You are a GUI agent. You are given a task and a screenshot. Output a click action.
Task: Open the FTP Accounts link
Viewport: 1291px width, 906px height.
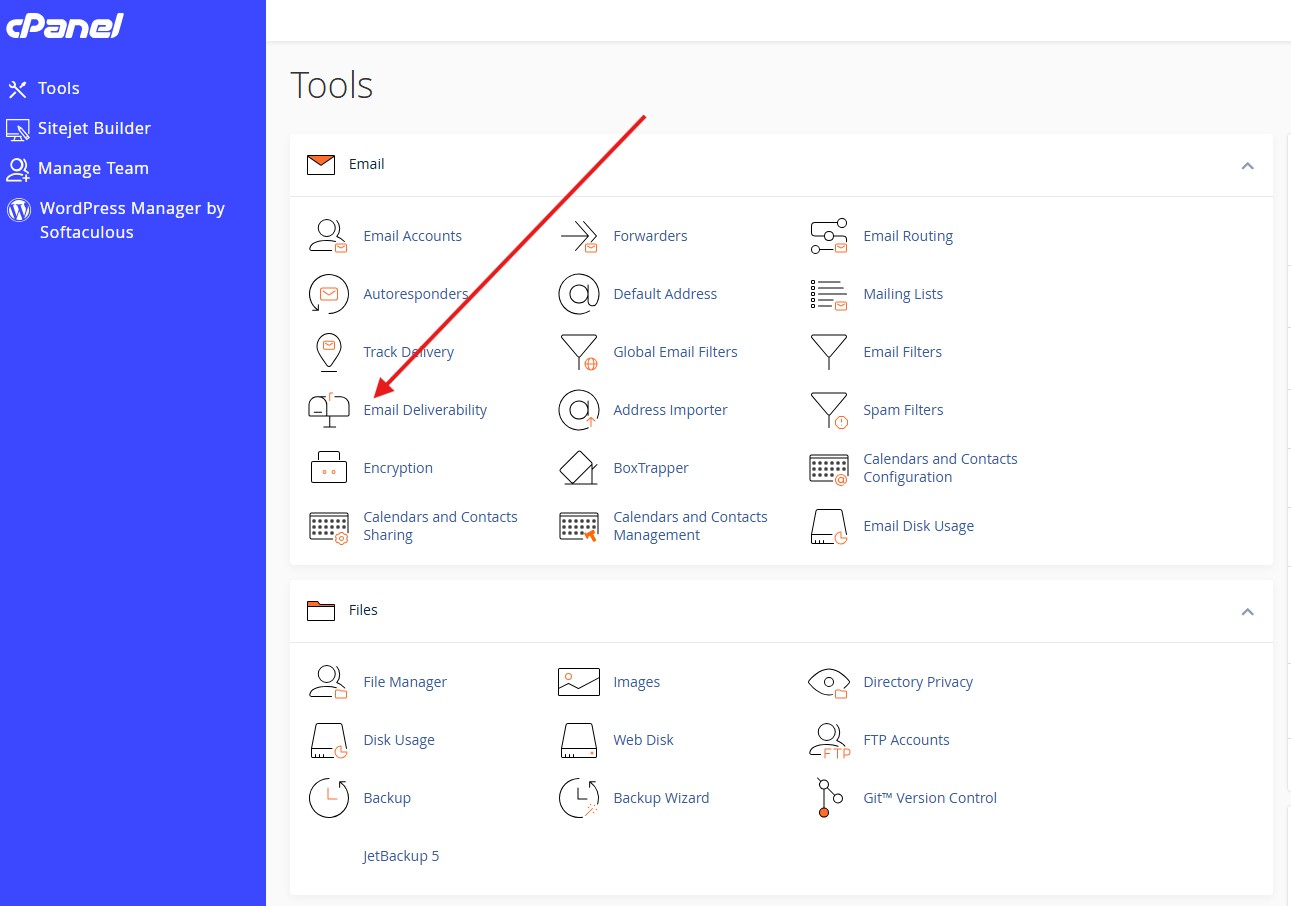[x=906, y=740]
